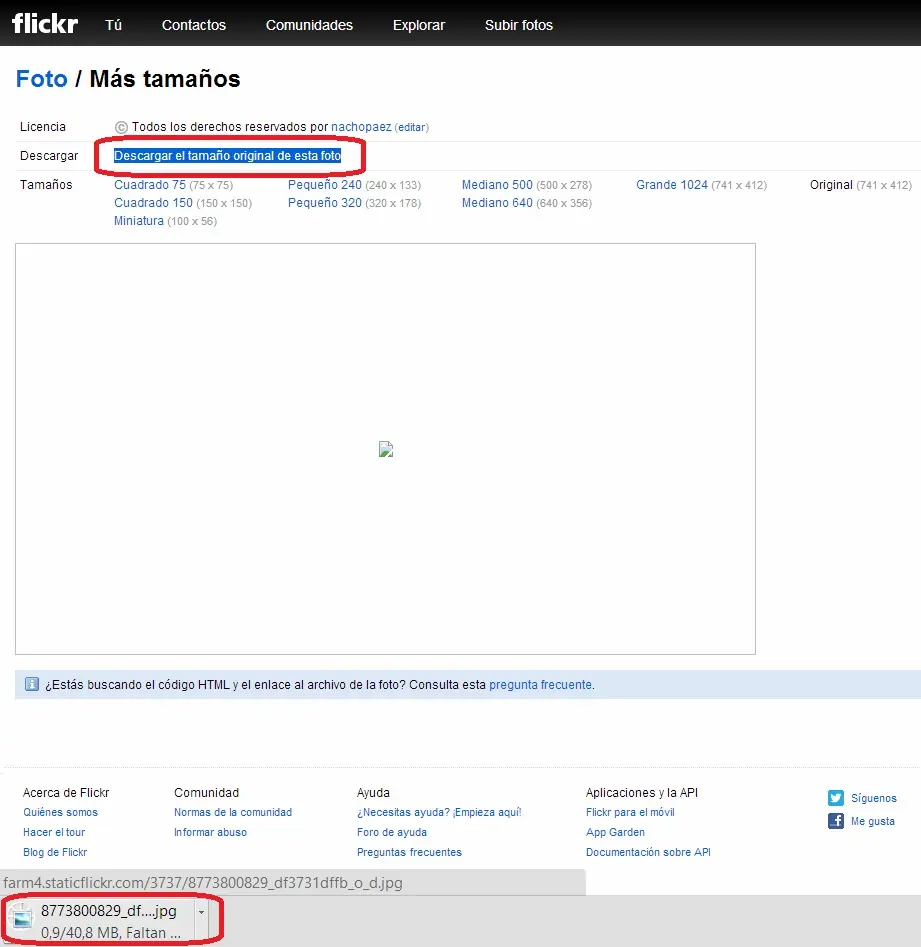Click the Me gusta link
This screenshot has height=947, width=921.
[x=873, y=821]
